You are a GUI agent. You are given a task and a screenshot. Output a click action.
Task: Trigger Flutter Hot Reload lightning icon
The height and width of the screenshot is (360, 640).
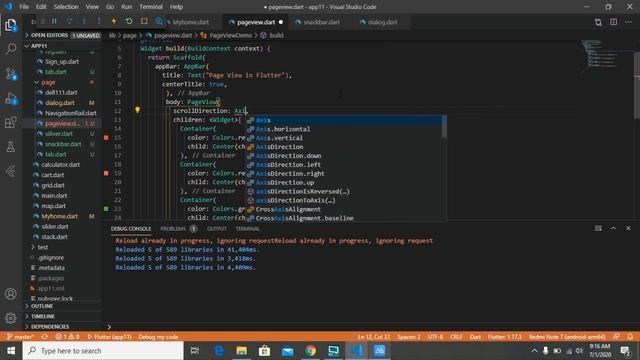point(114,21)
